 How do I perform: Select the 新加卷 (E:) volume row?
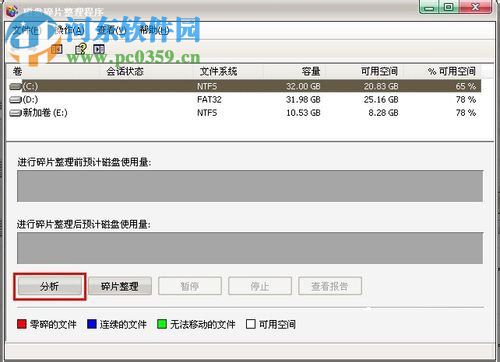pyautogui.click(x=245, y=113)
